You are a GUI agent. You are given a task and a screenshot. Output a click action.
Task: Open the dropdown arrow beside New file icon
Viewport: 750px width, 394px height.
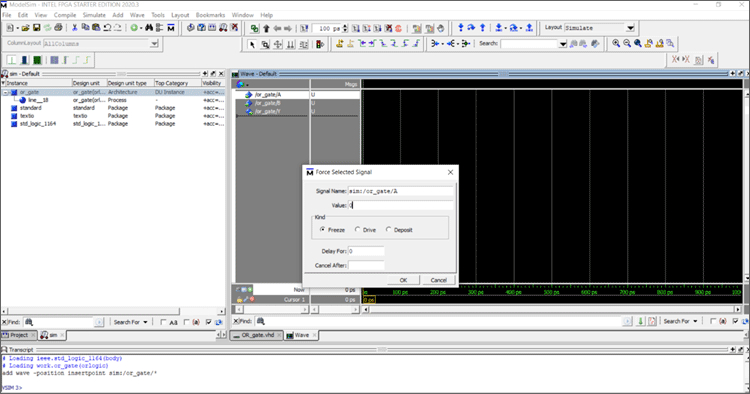coord(17,28)
